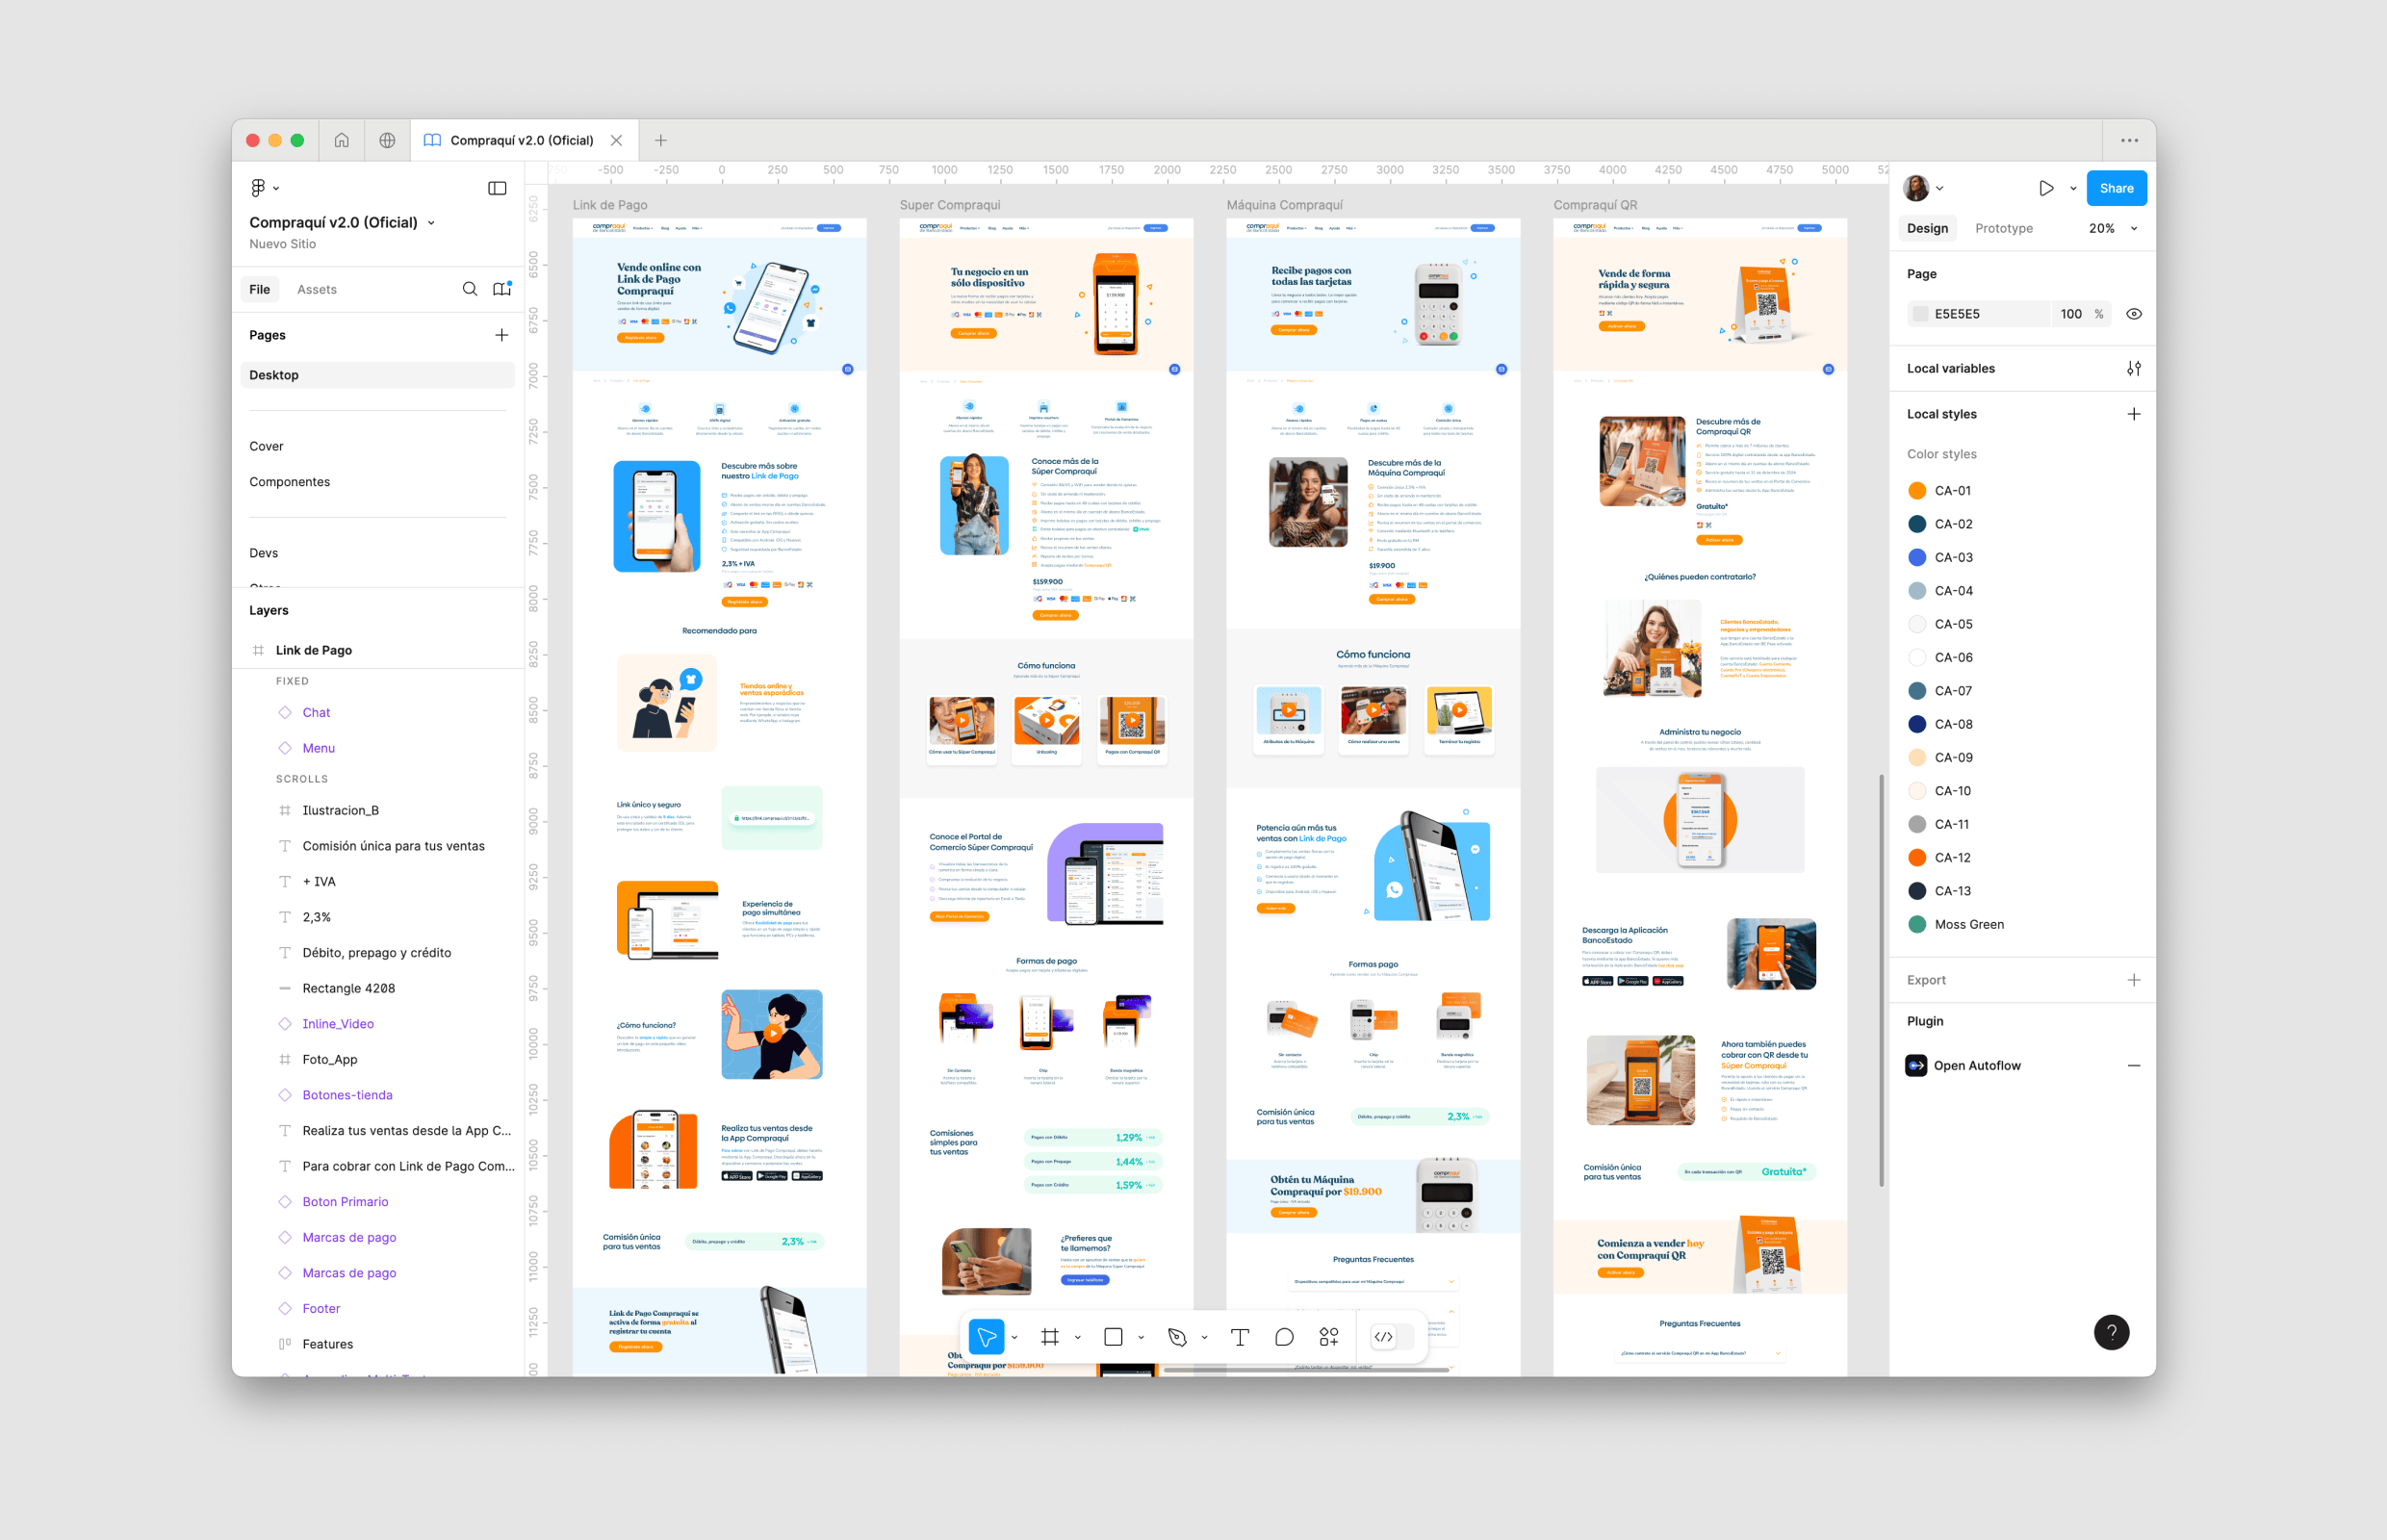Click the Present play icon
The image size is (2387, 1540).
coord(2046,188)
